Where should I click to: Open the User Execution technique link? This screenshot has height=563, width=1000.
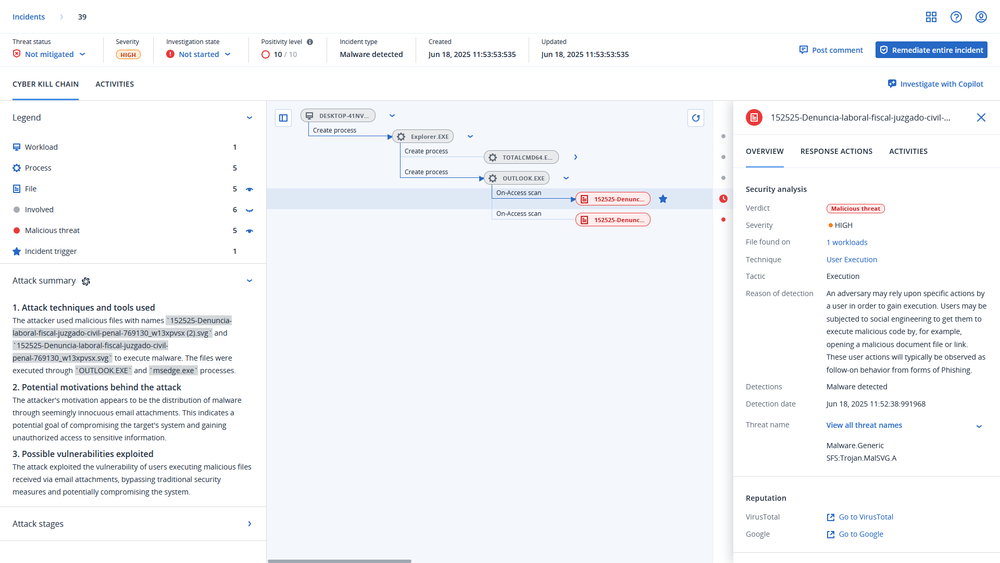pyautogui.click(x=851, y=260)
